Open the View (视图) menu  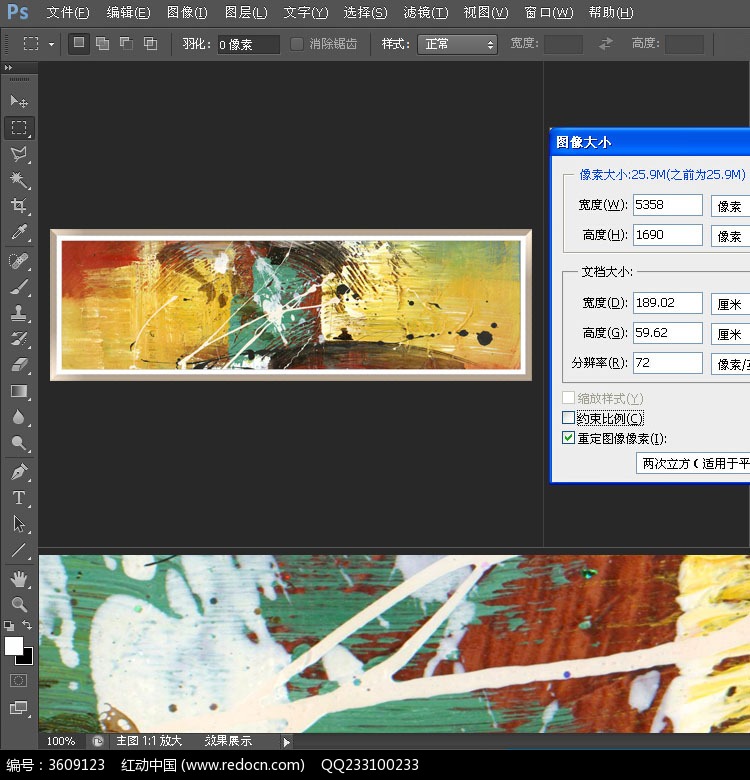[485, 12]
